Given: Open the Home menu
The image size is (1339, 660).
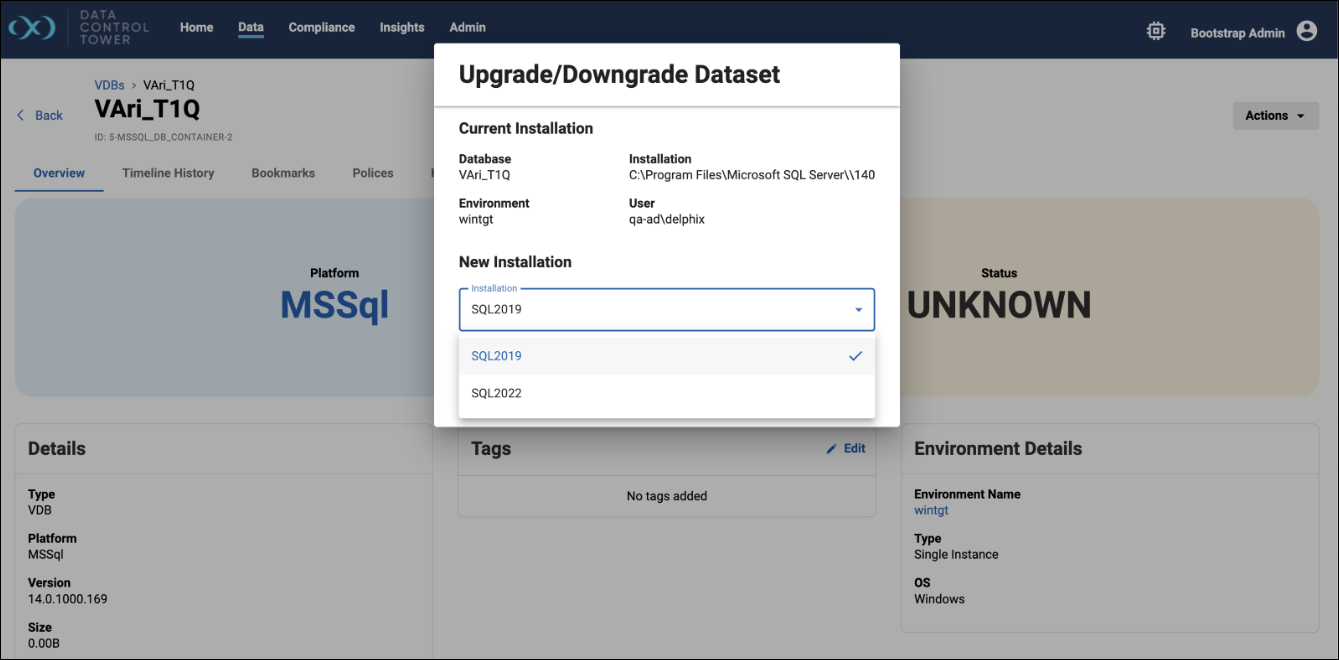Looking at the screenshot, I should point(196,28).
